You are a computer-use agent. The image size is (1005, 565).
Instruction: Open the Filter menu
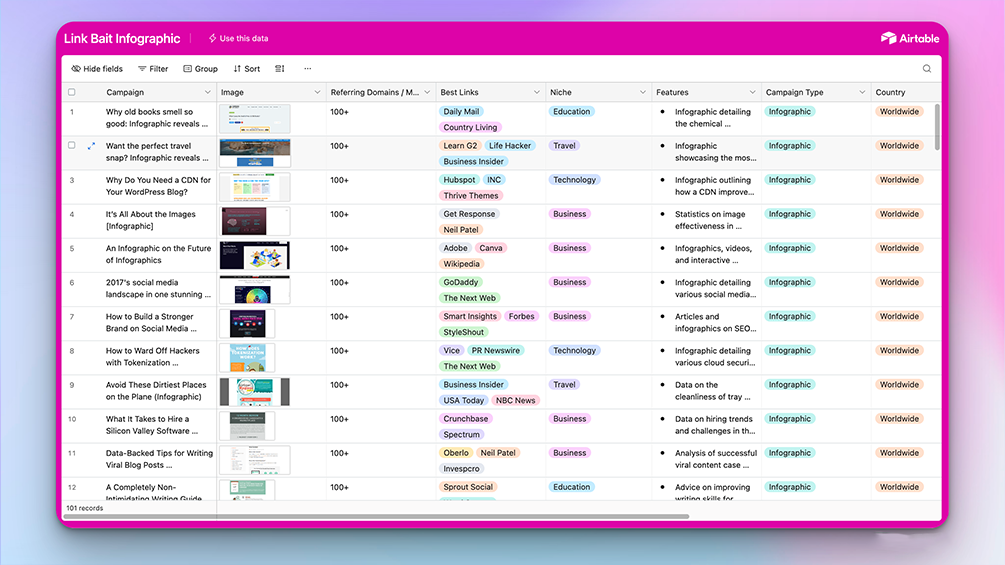click(x=153, y=69)
